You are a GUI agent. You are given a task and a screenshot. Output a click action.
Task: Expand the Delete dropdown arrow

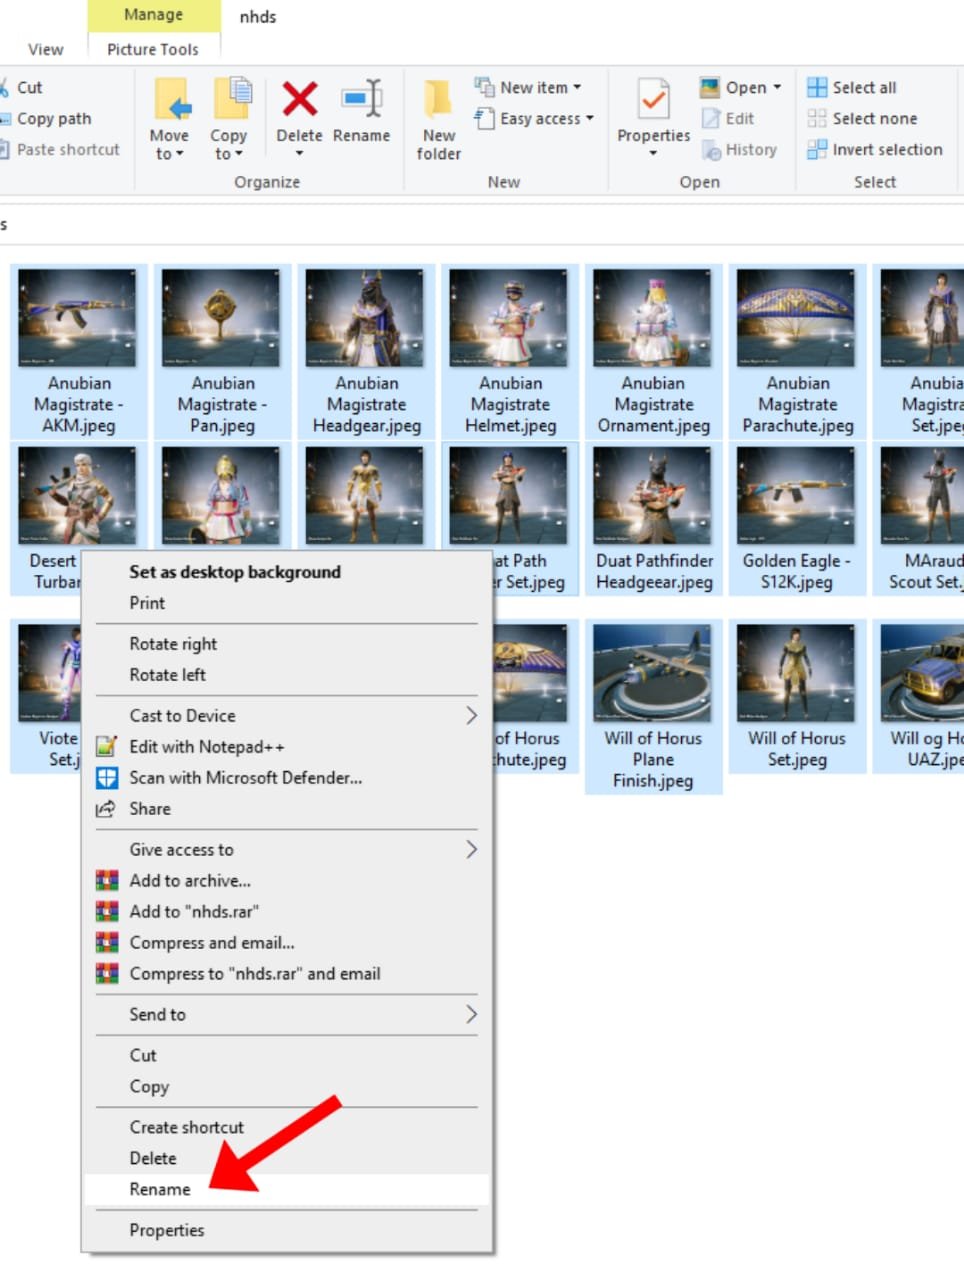pos(299,154)
